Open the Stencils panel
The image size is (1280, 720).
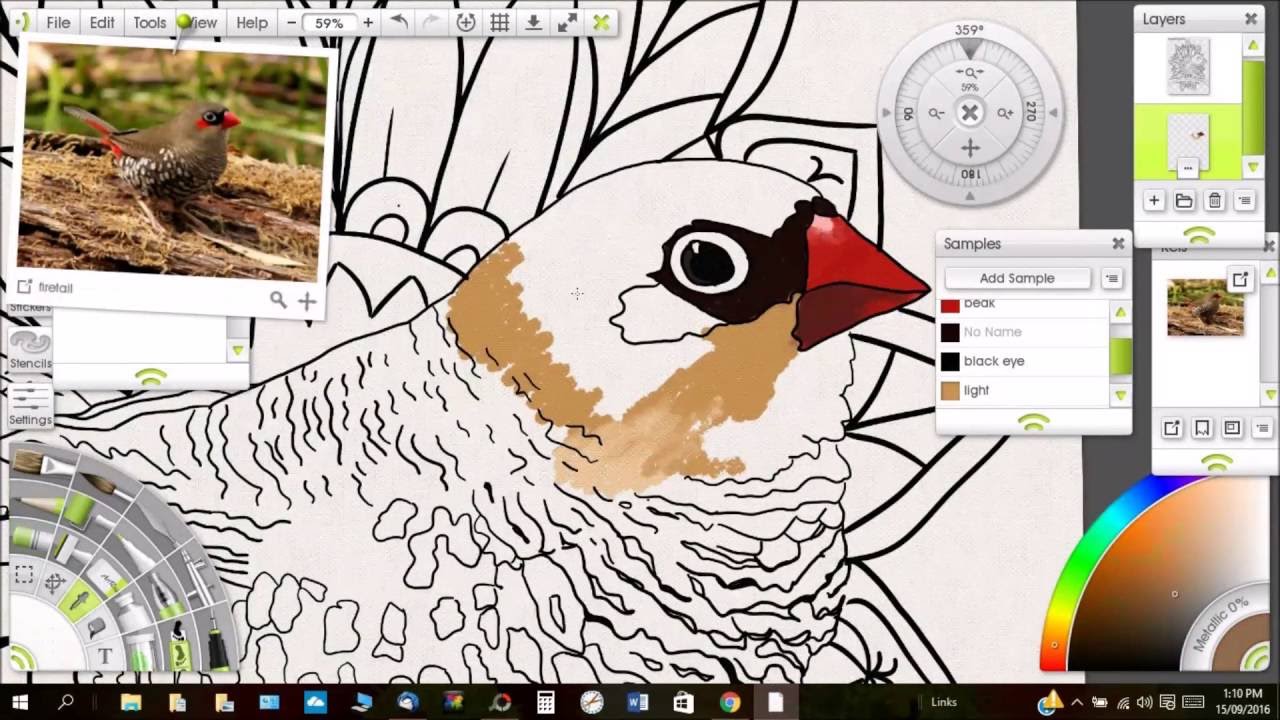pos(30,349)
